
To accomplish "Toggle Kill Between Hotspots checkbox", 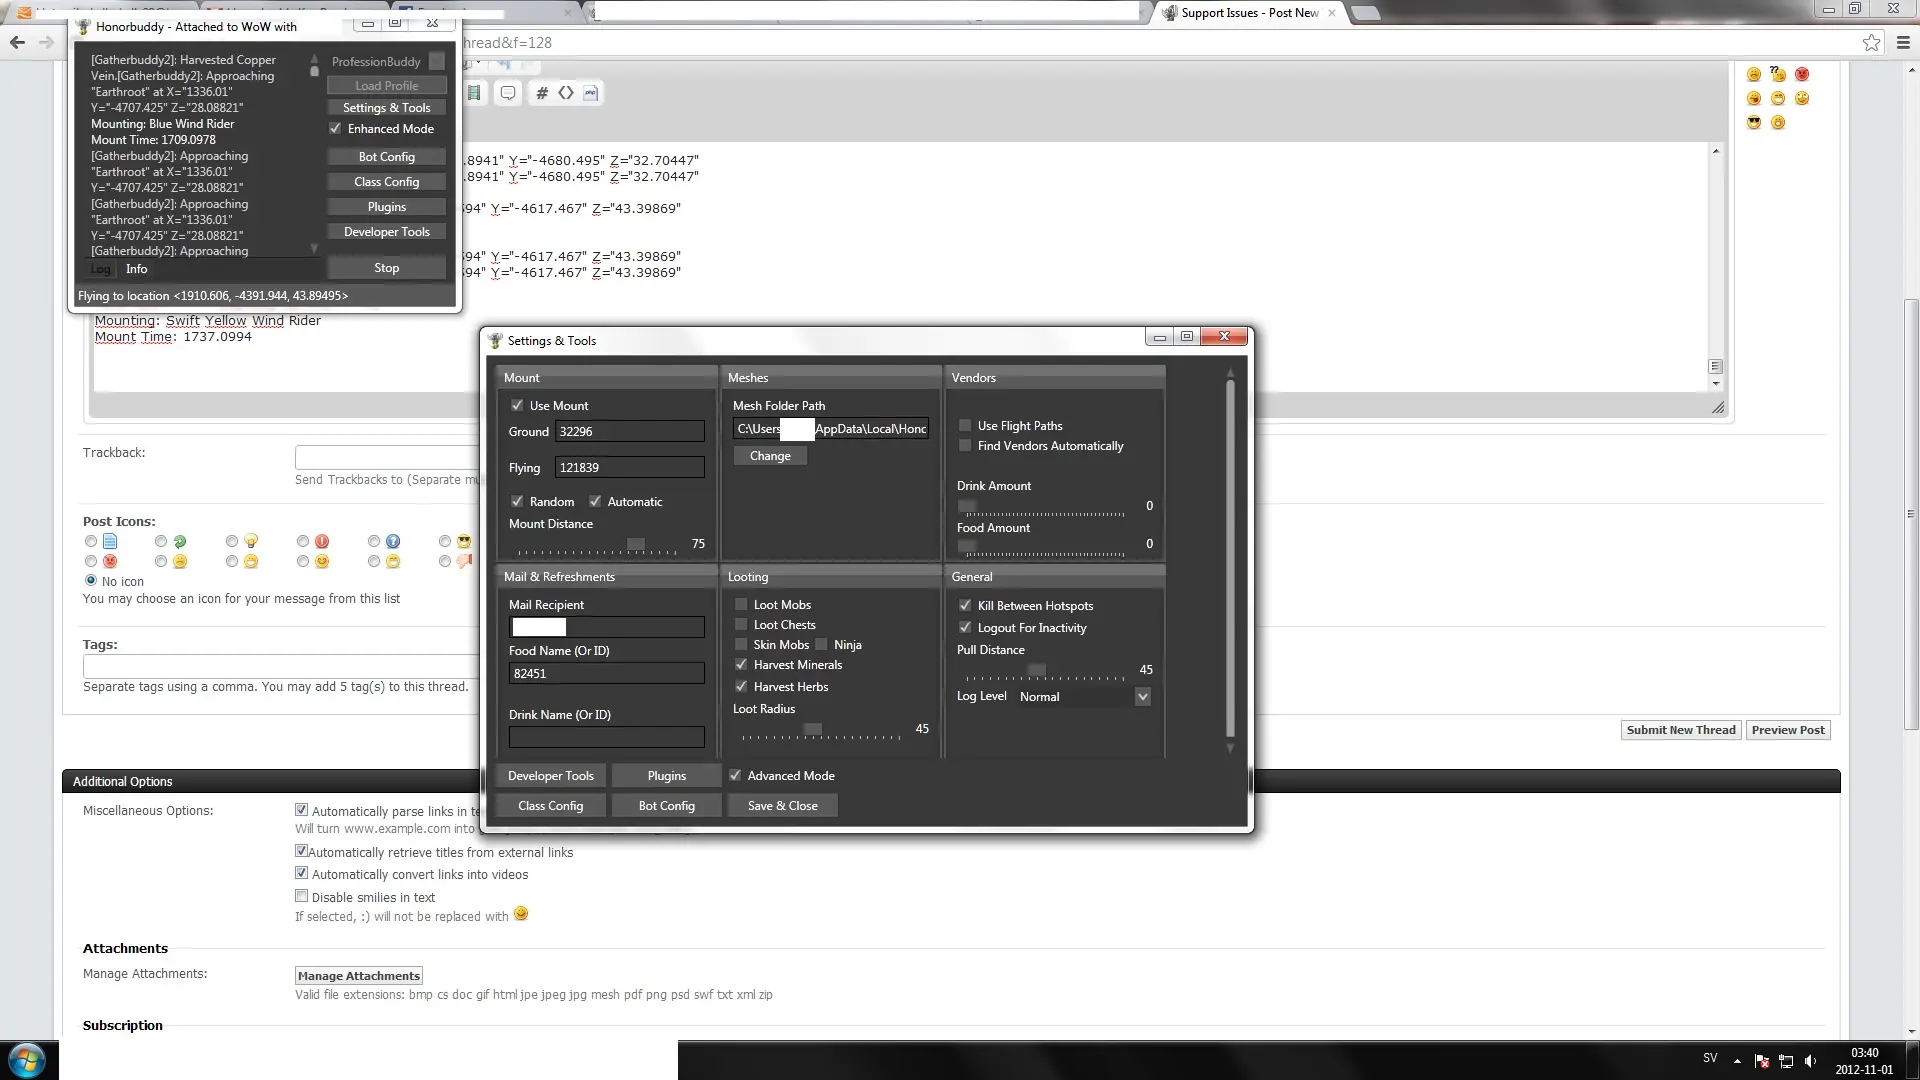I will pyautogui.click(x=965, y=605).
